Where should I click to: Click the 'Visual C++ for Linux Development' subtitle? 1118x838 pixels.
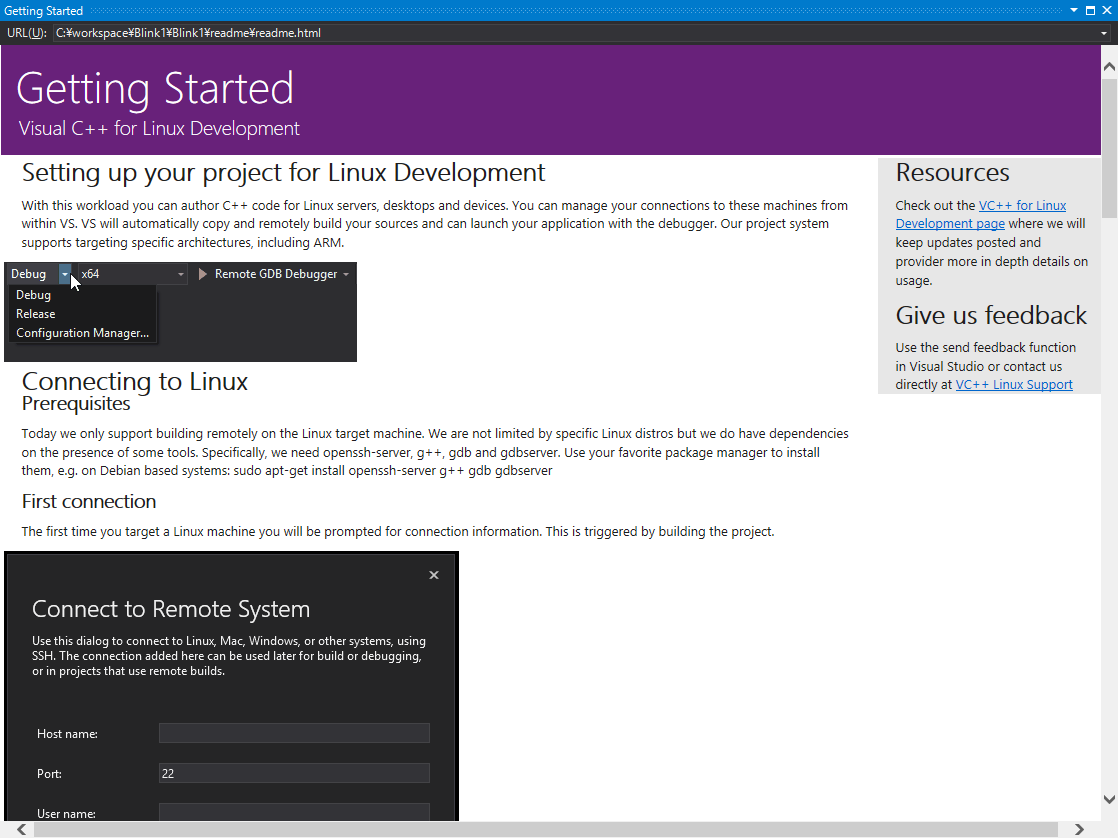pos(159,128)
